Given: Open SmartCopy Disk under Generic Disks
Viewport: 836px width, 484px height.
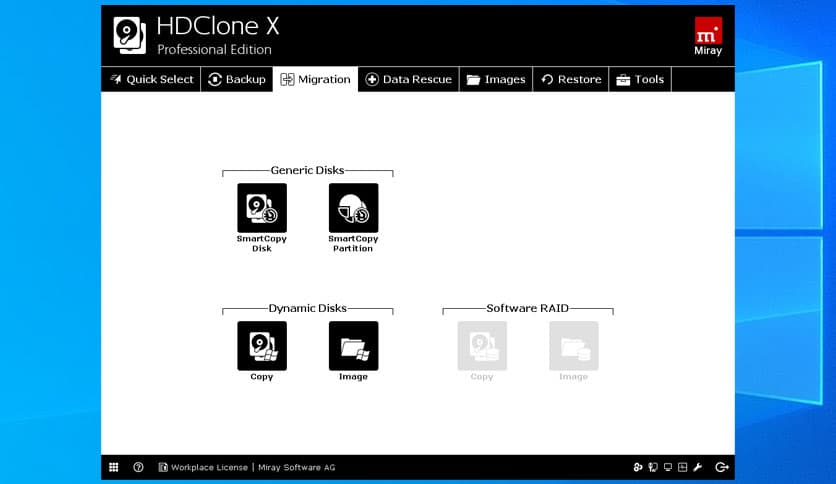Looking at the screenshot, I should coord(262,208).
